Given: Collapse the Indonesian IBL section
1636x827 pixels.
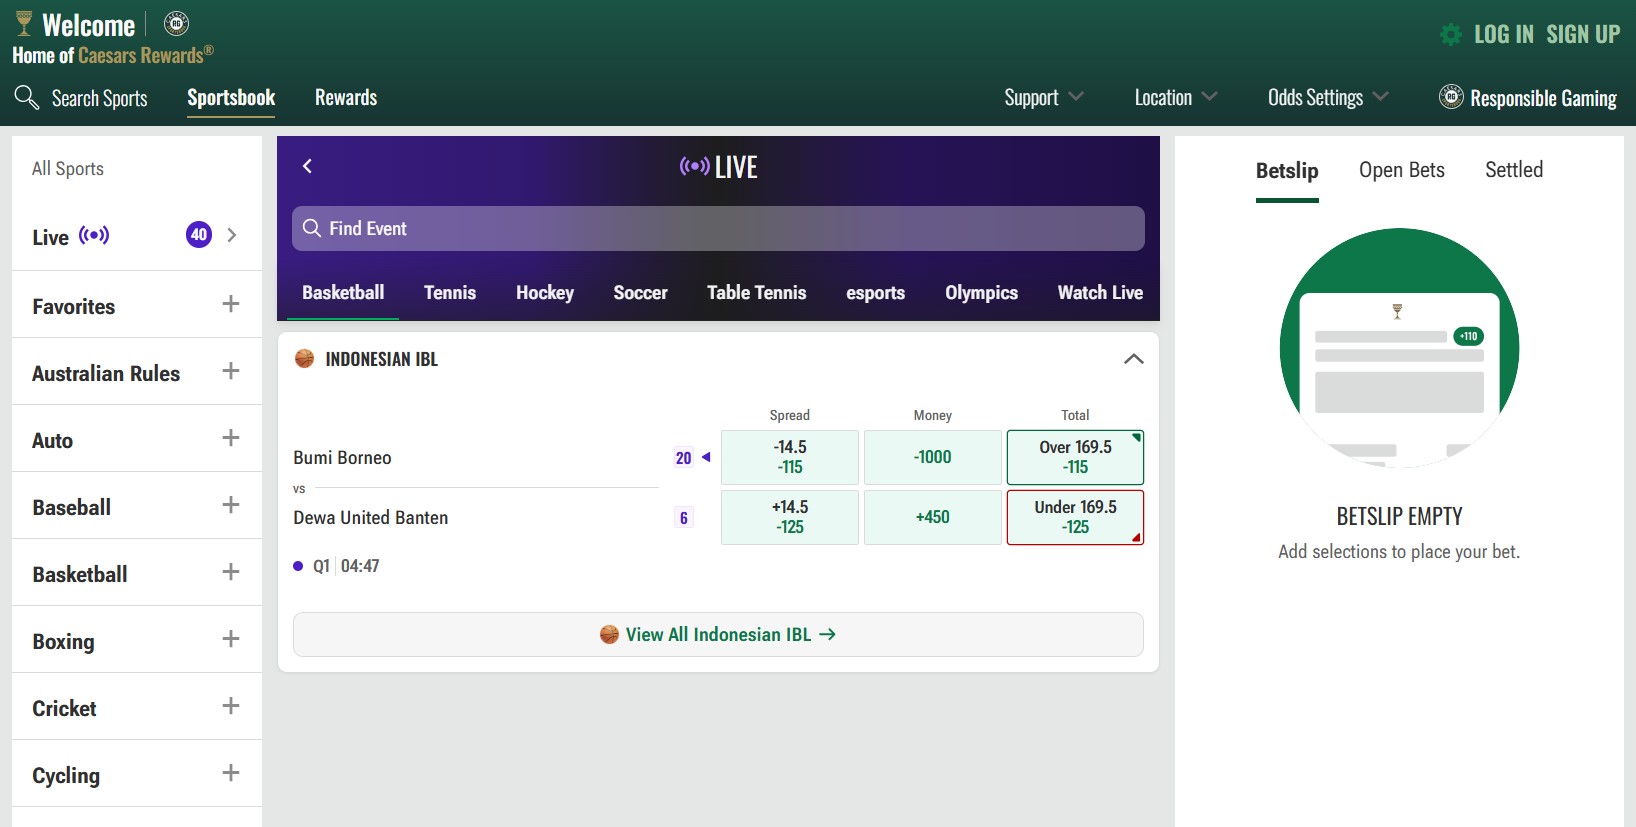Looking at the screenshot, I should [1133, 359].
